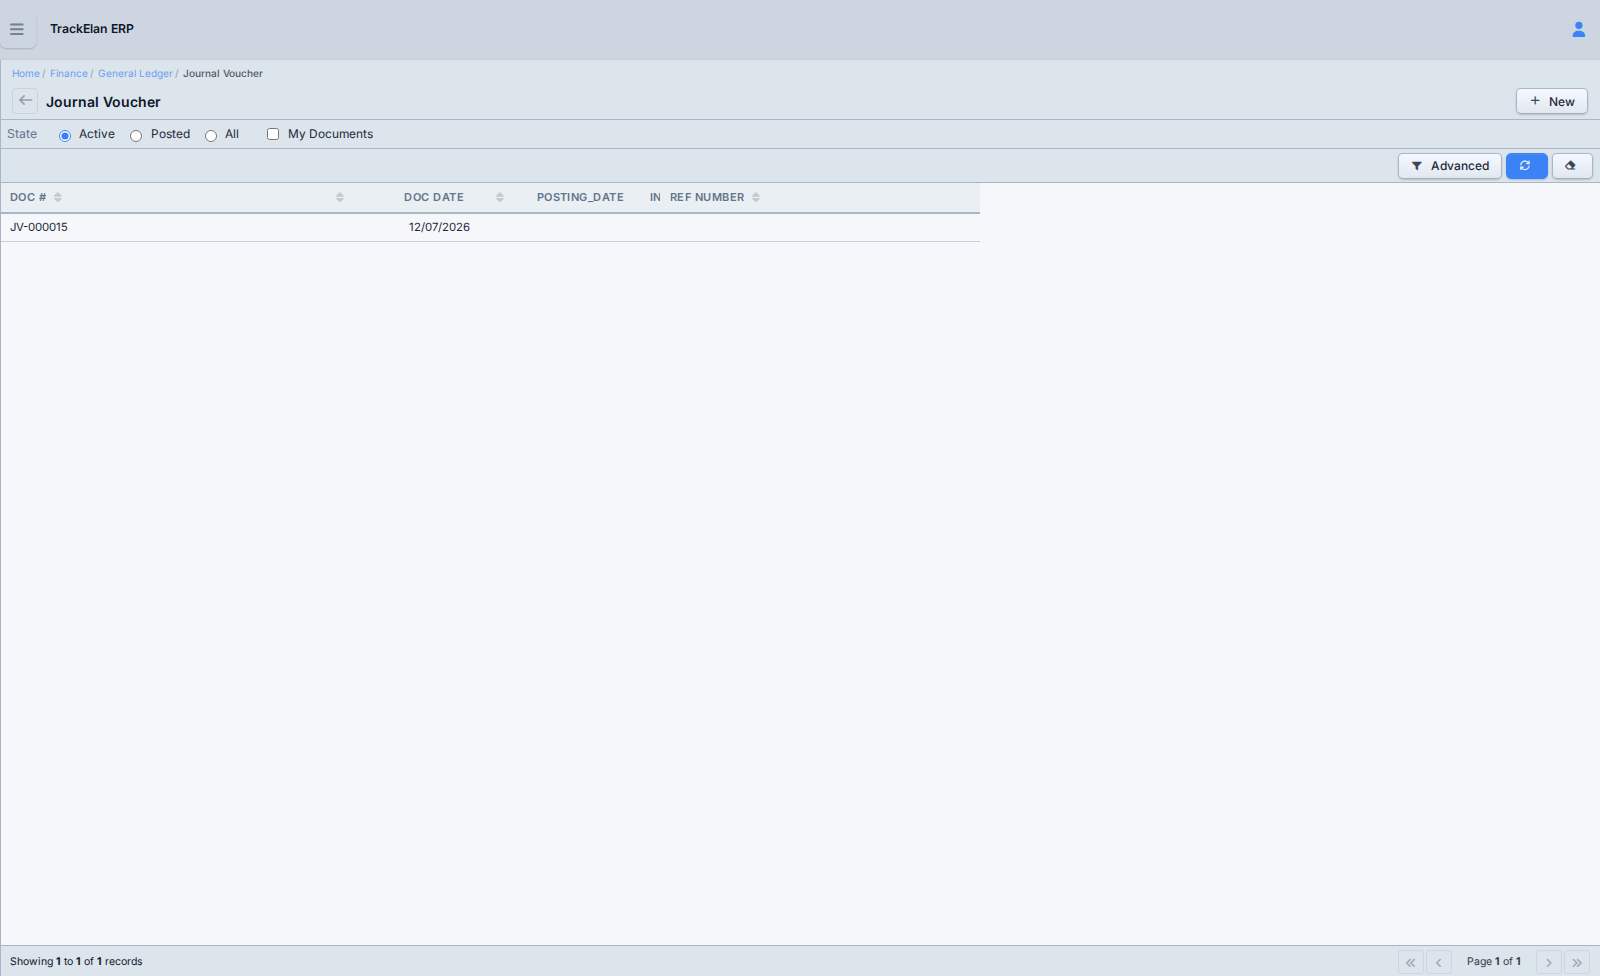
Task: Sort by DOC # column
Action: coord(58,197)
